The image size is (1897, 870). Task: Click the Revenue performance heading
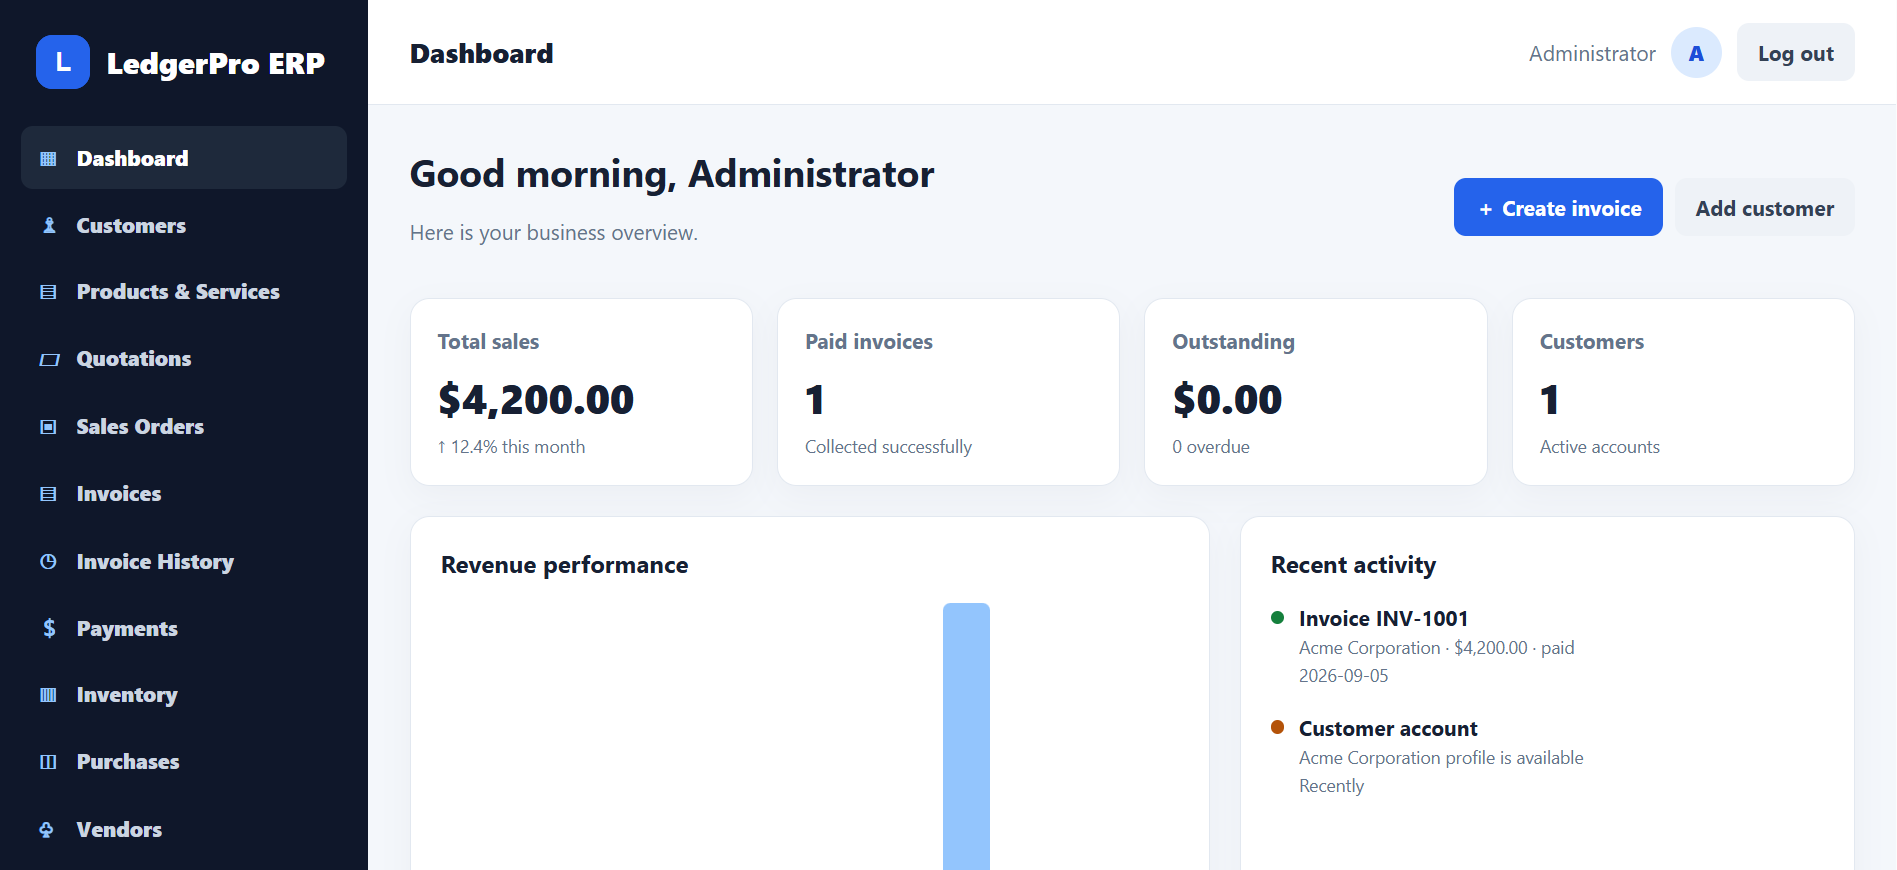565,565
